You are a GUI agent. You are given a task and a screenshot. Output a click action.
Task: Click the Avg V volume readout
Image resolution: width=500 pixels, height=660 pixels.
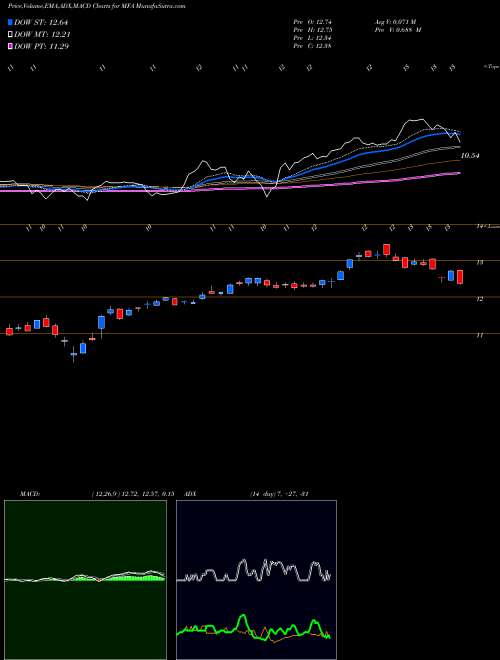395,22
